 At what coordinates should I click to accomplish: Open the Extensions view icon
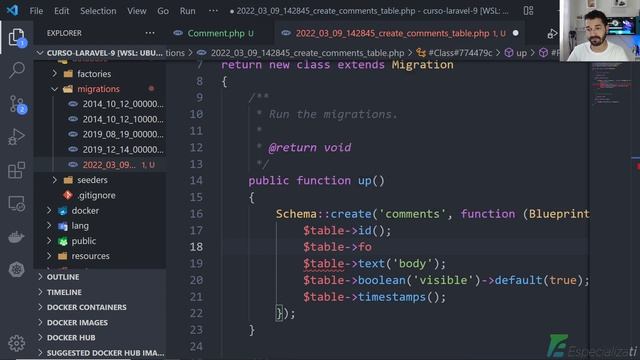click(16, 170)
